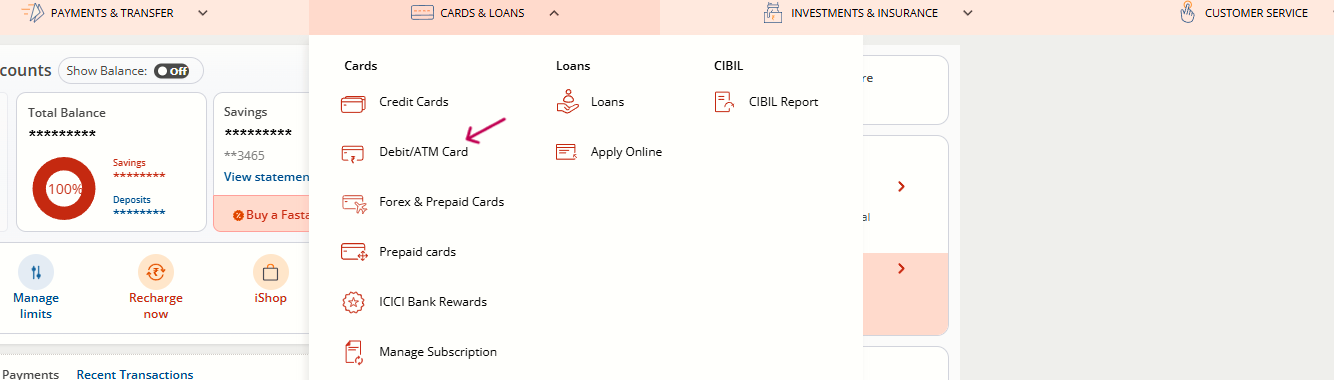Open CIBIL Report entry
The image size is (1334, 380).
pyautogui.click(x=784, y=102)
